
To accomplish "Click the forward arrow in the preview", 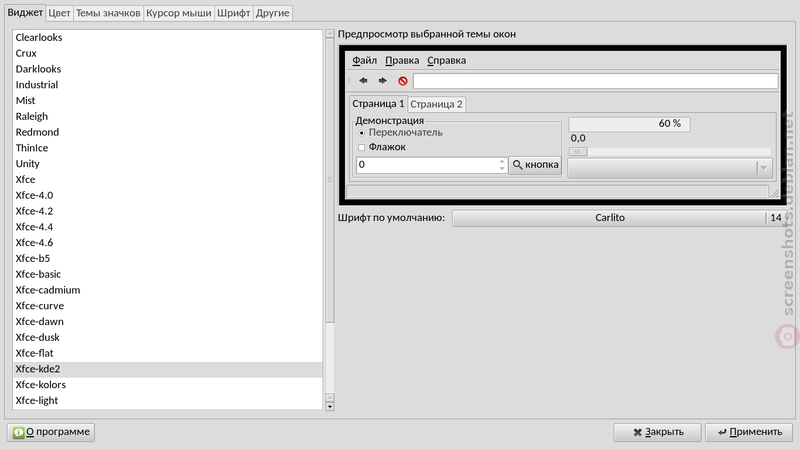I will click(383, 81).
